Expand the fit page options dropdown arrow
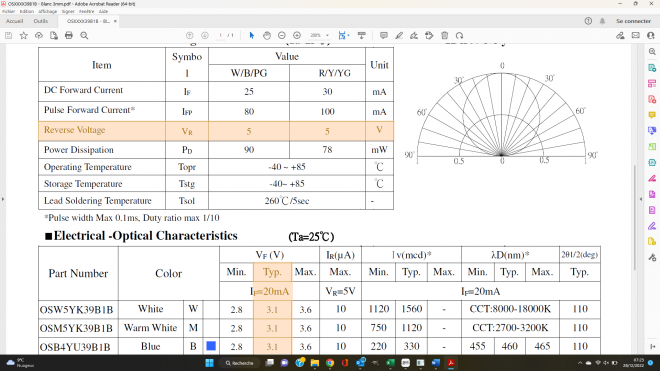660x371 pixels. point(349,35)
